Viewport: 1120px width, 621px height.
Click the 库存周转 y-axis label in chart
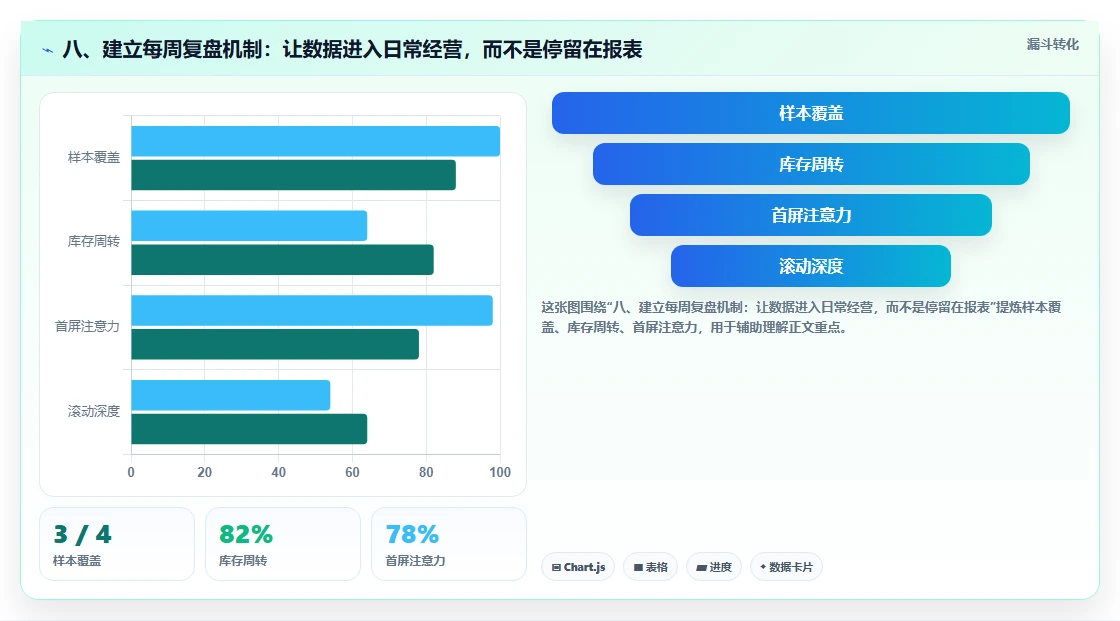pyautogui.click(x=94, y=242)
